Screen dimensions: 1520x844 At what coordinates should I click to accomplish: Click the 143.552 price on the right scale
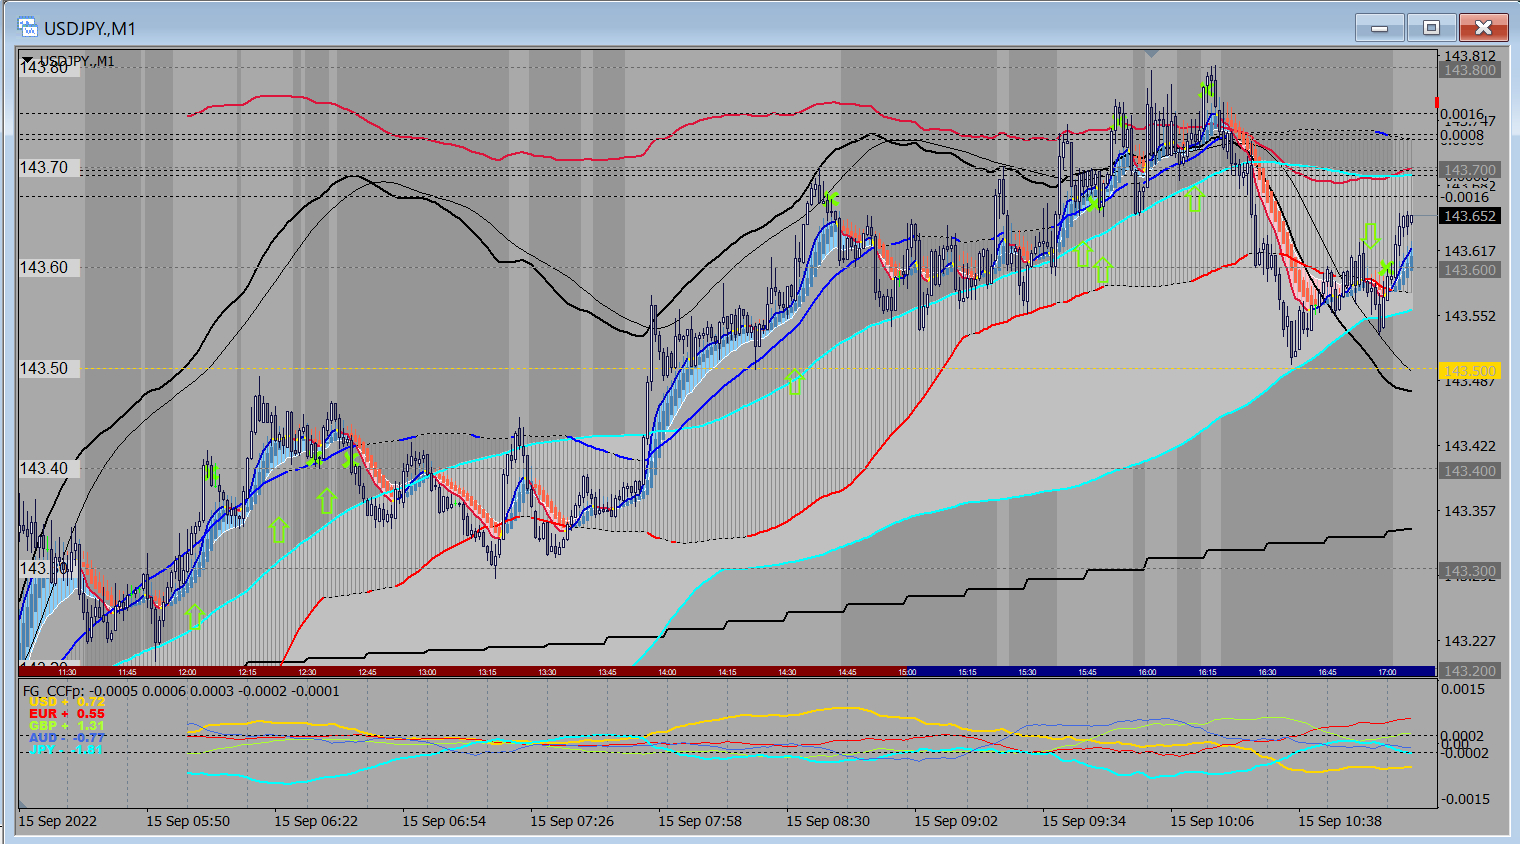(x=1470, y=316)
